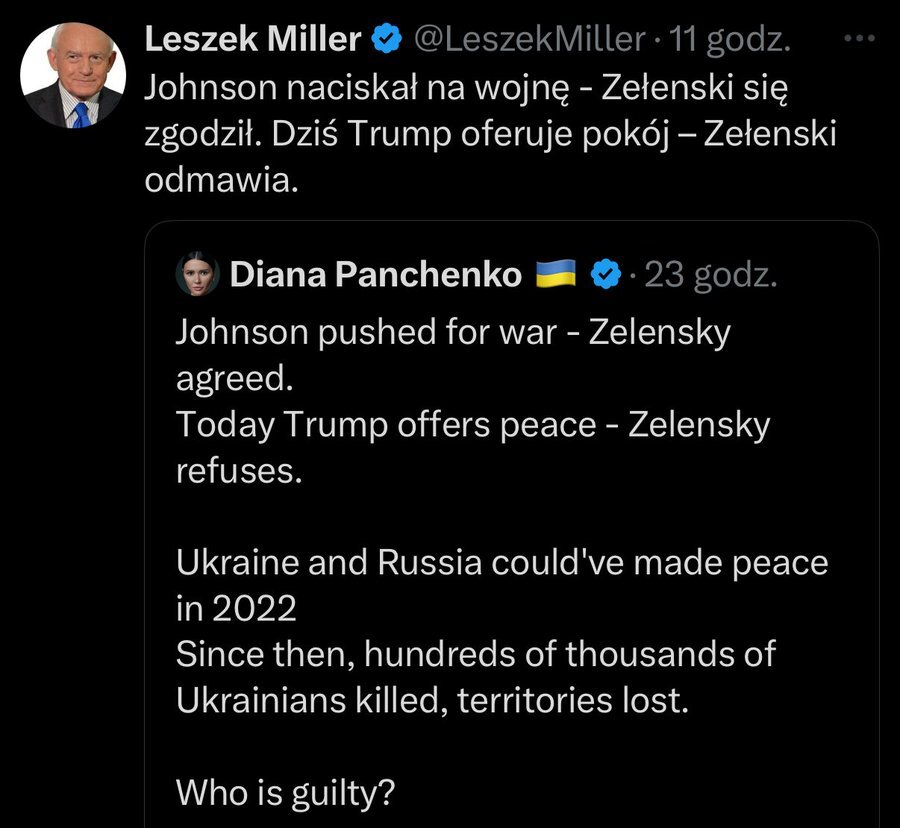Screen dimensions: 900x828
Task: Open Diana Panchenko's name in quoted tweet
Action: (x=375, y=274)
